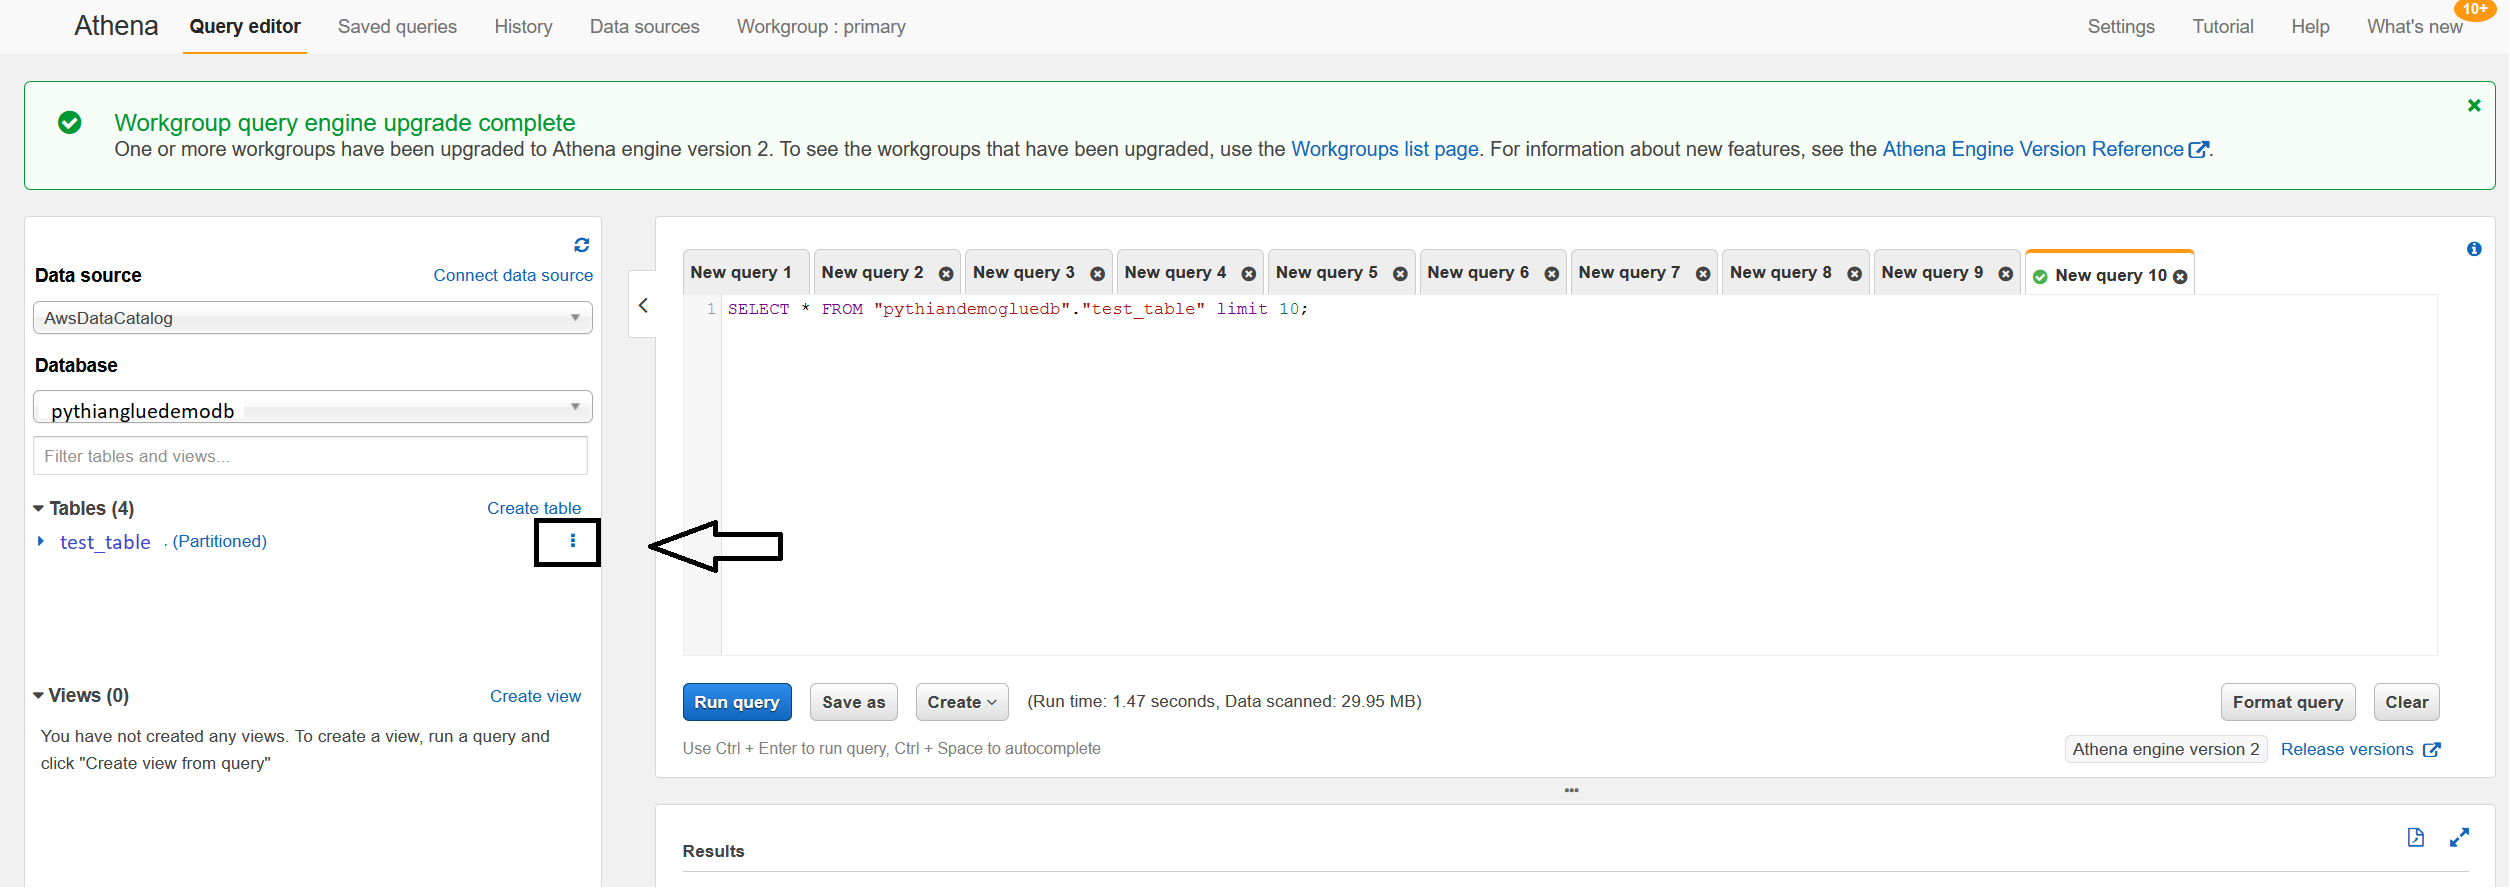
Task: Close the New query 10 tab
Action: [x=2180, y=277]
